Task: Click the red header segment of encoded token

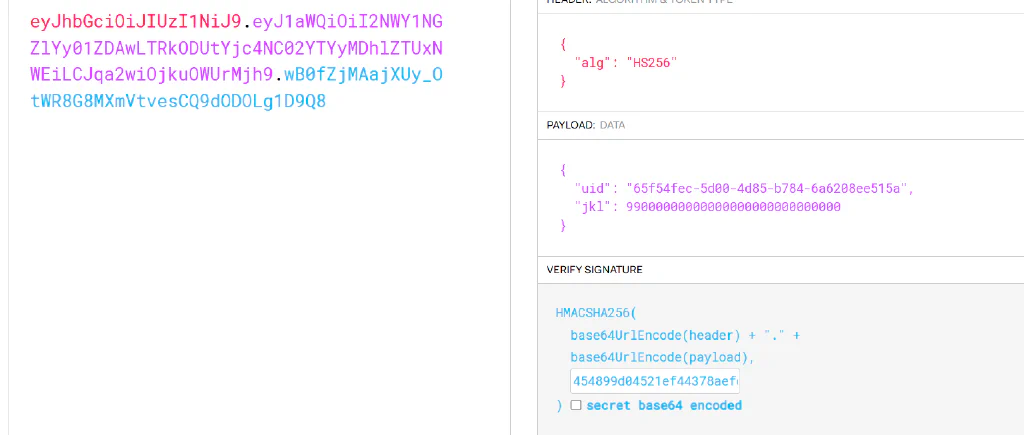Action: [136, 22]
